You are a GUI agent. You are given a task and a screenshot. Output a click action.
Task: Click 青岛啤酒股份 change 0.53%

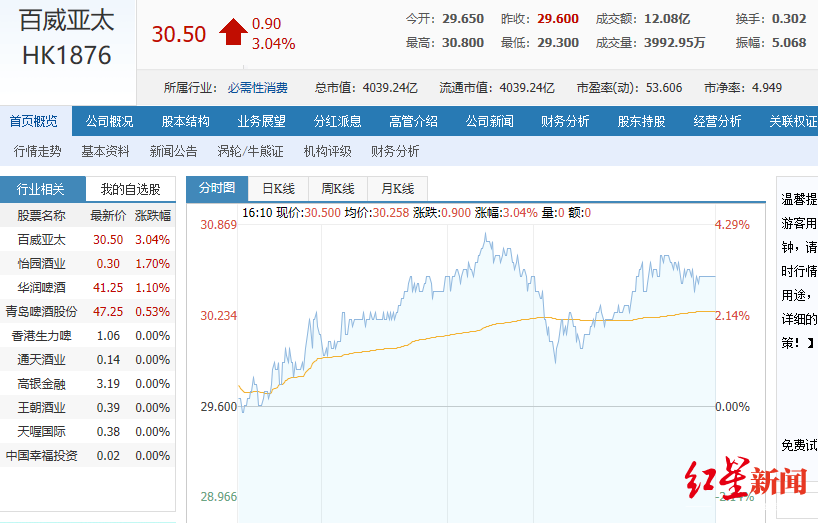(152, 311)
